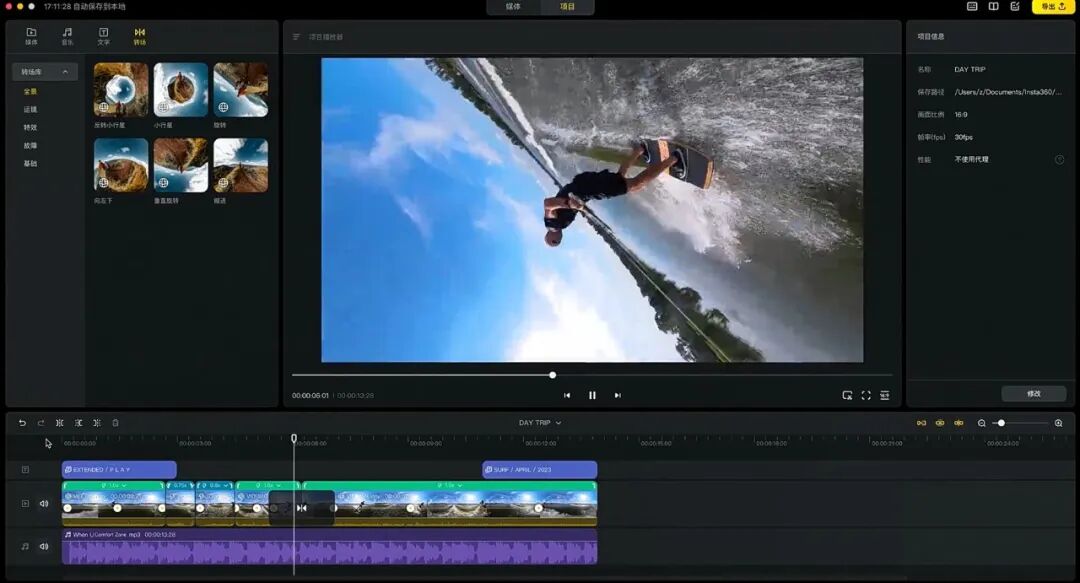Mute the music track speaker

[x=44, y=546]
